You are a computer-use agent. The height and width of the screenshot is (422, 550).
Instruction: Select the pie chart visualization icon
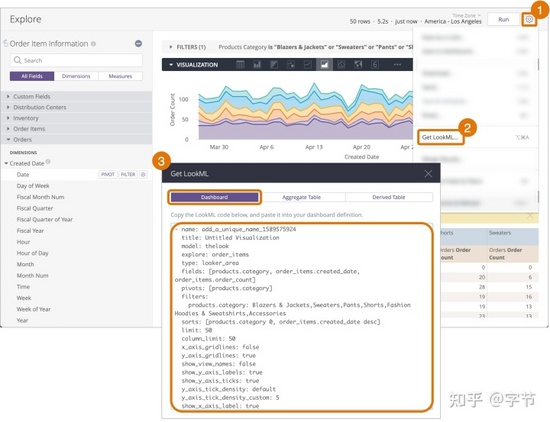(x=341, y=65)
